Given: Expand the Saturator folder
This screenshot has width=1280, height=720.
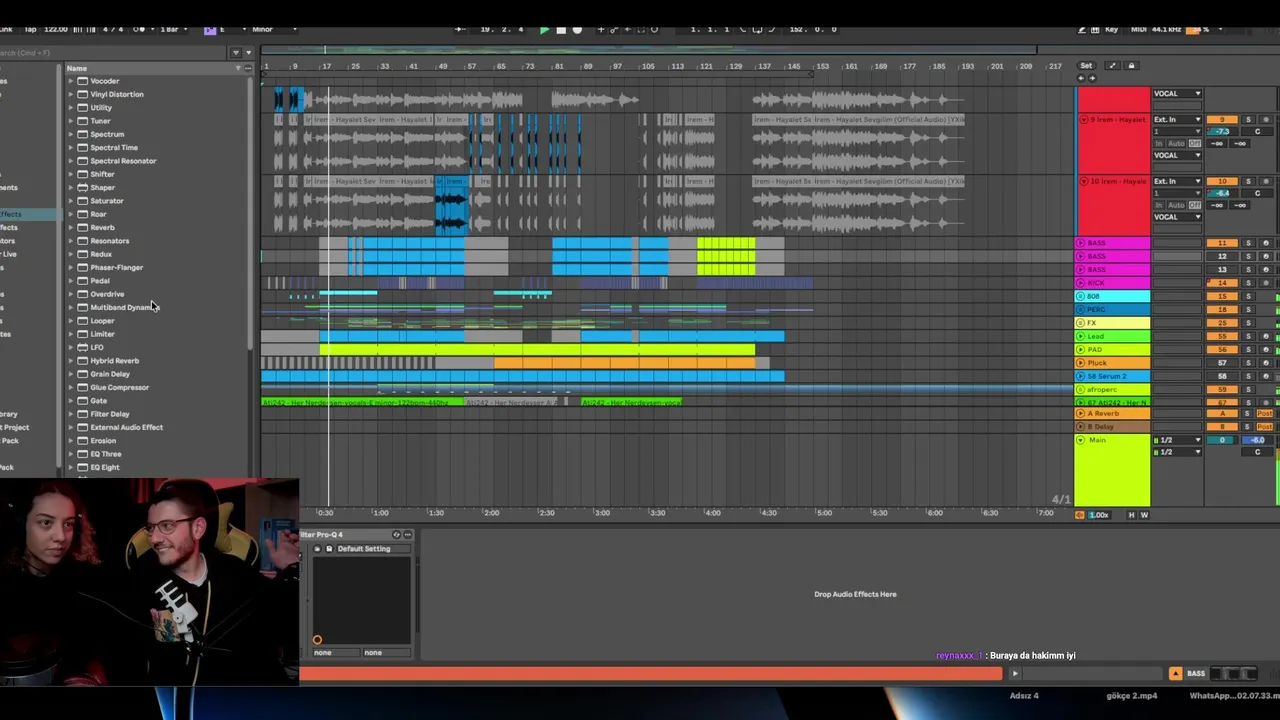Looking at the screenshot, I should pyautogui.click(x=71, y=201).
